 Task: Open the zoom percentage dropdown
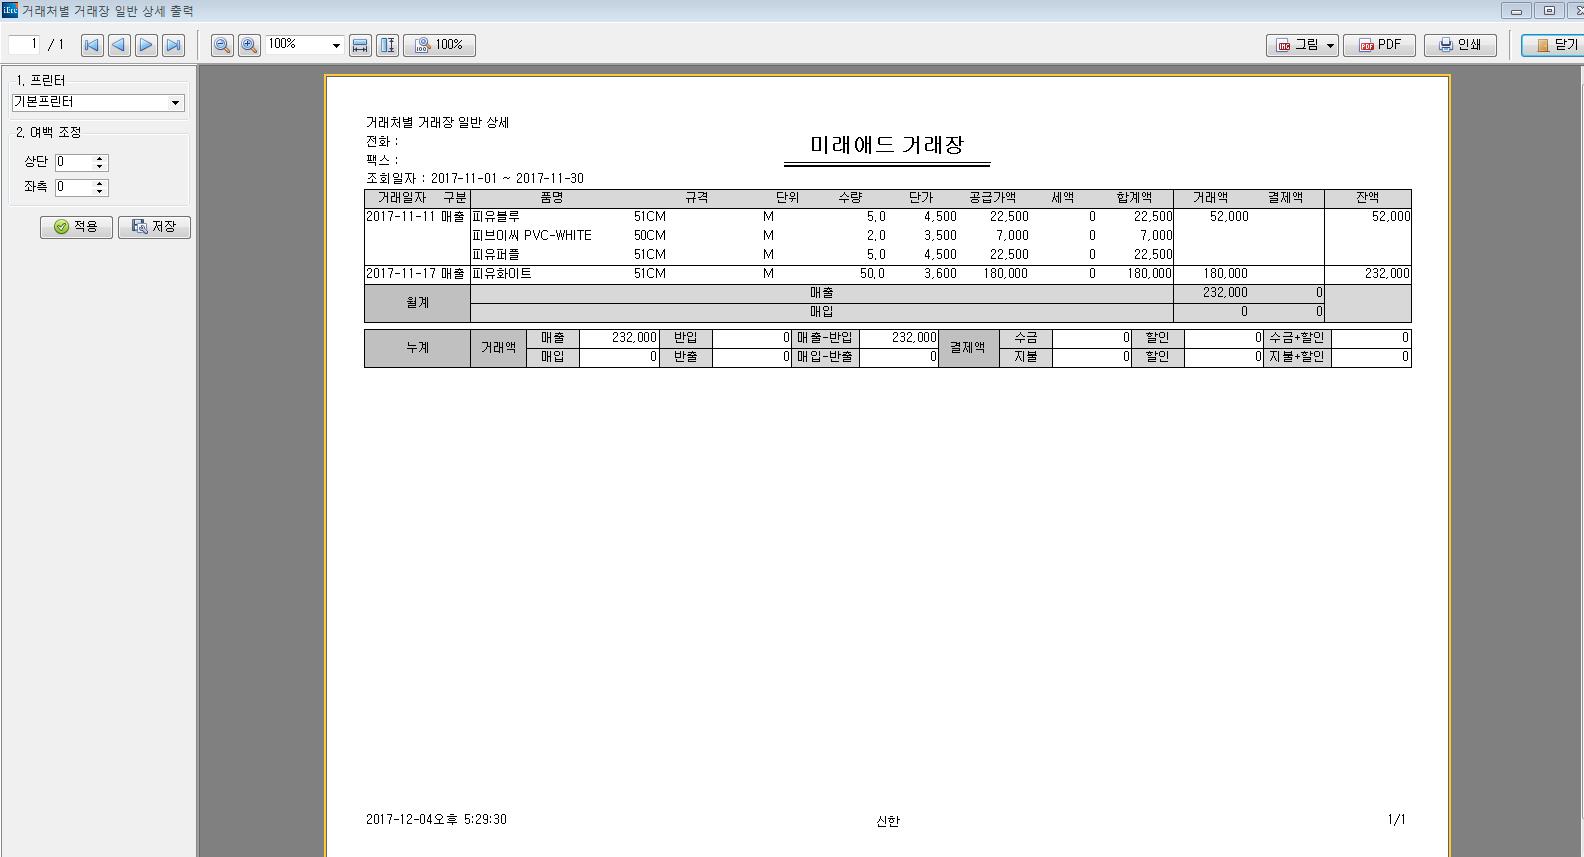click(x=336, y=45)
